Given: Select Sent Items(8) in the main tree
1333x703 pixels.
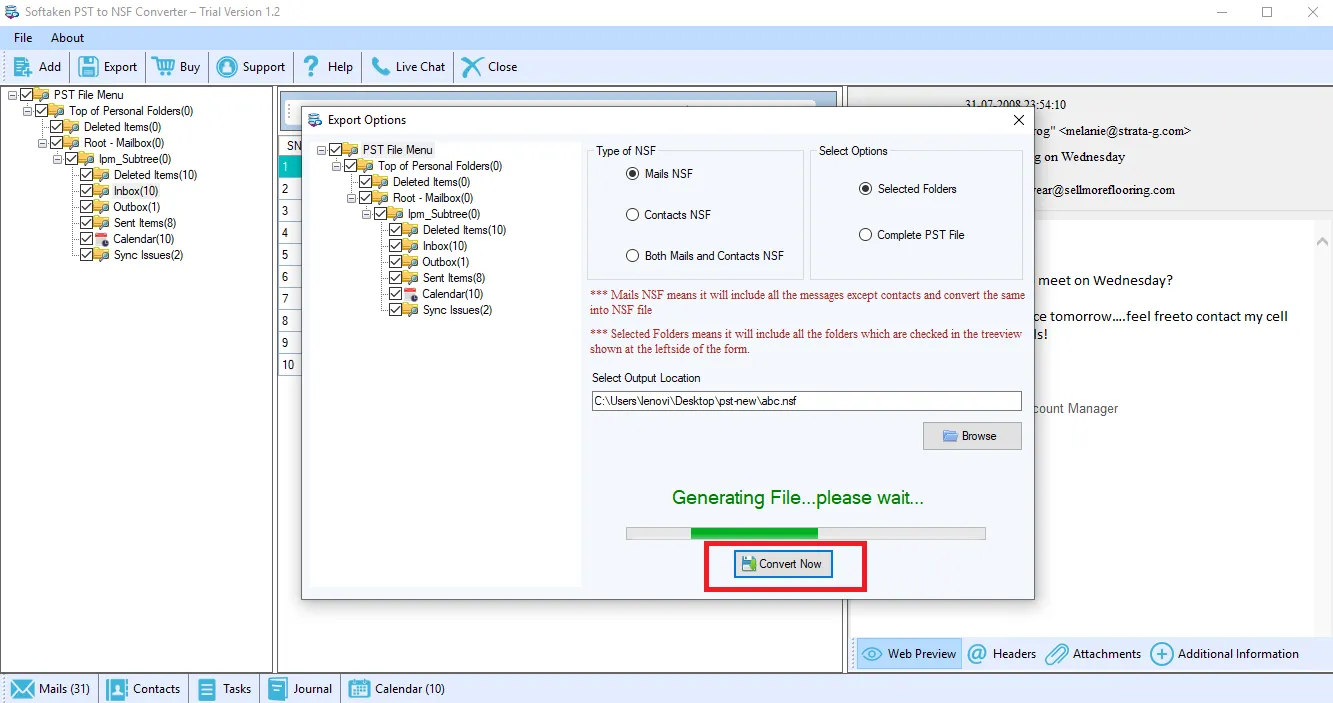Looking at the screenshot, I should pos(145,223).
